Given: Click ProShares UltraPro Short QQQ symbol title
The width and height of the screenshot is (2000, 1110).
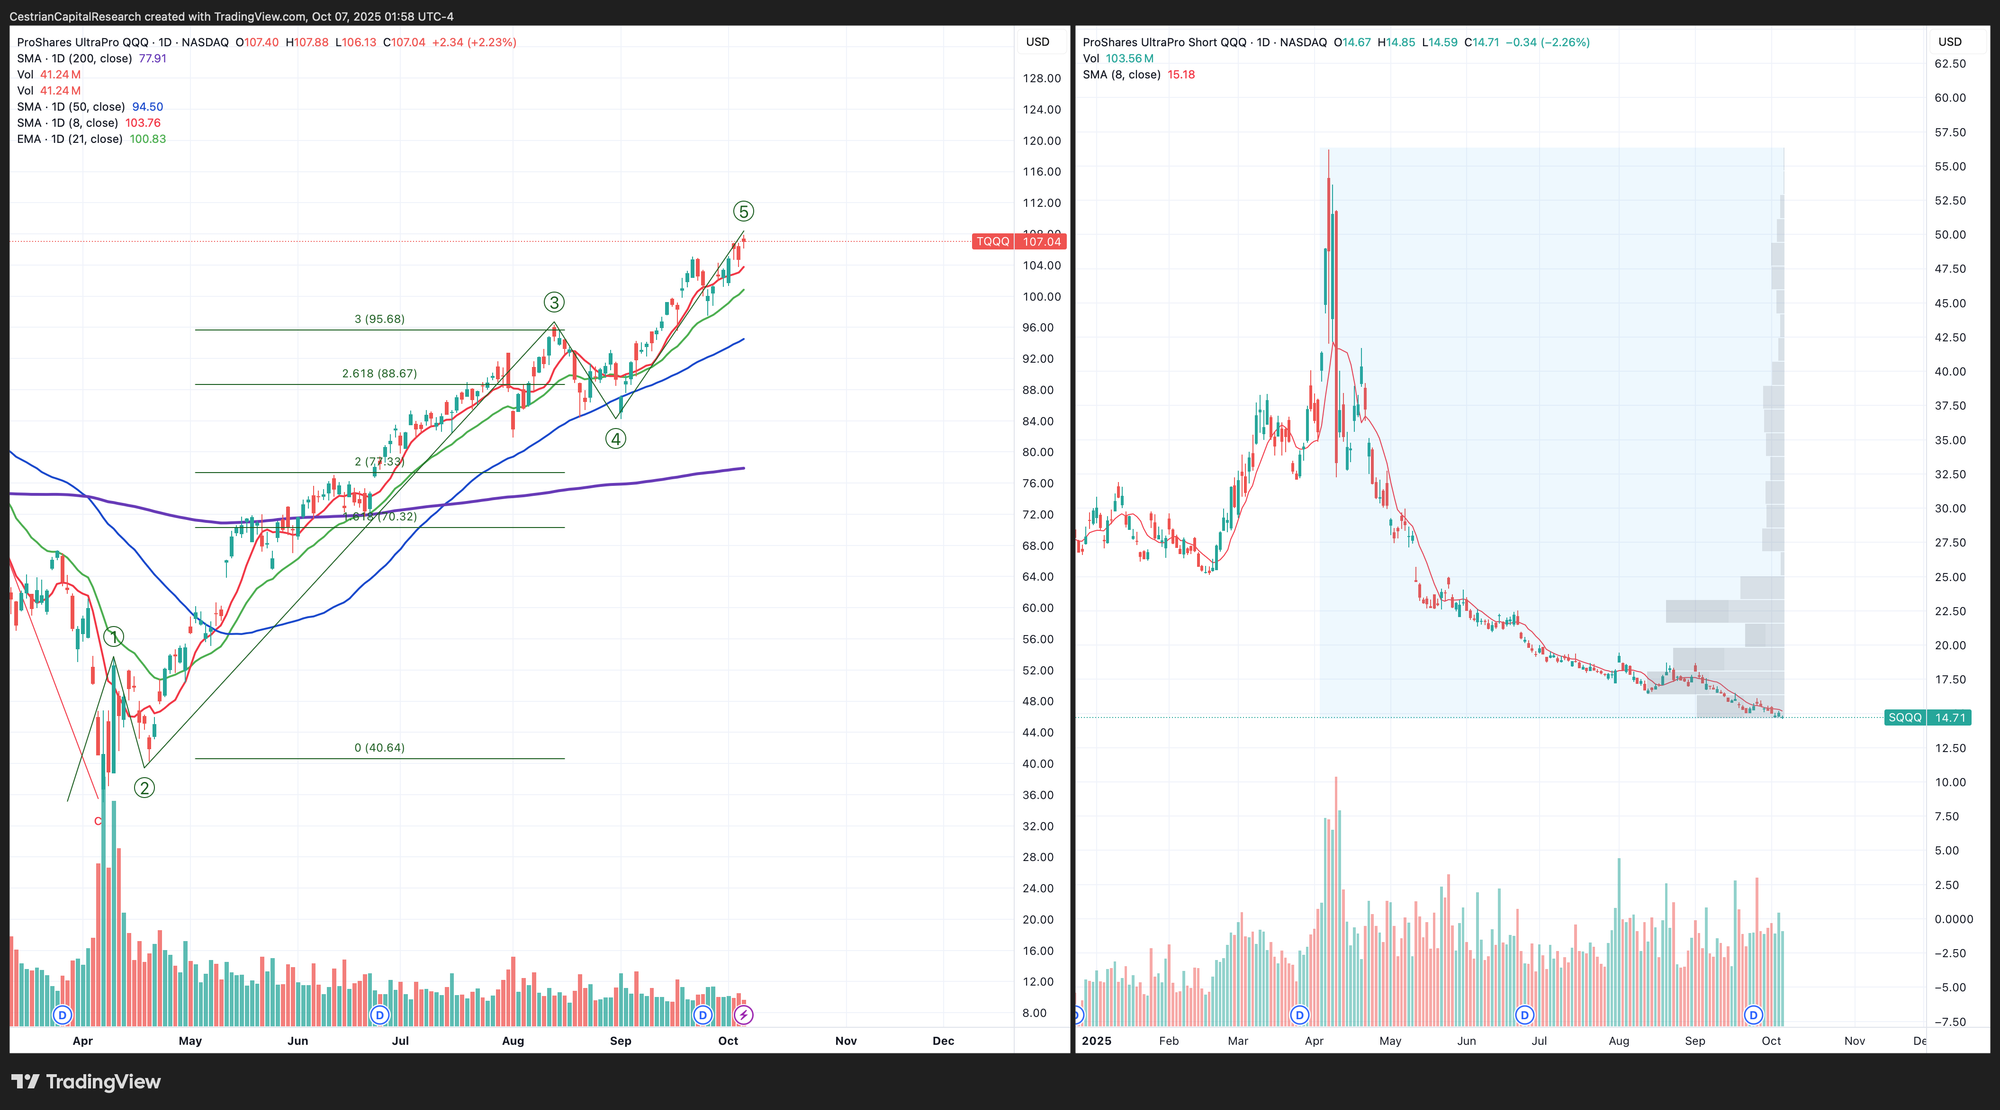Looking at the screenshot, I should click(1164, 43).
